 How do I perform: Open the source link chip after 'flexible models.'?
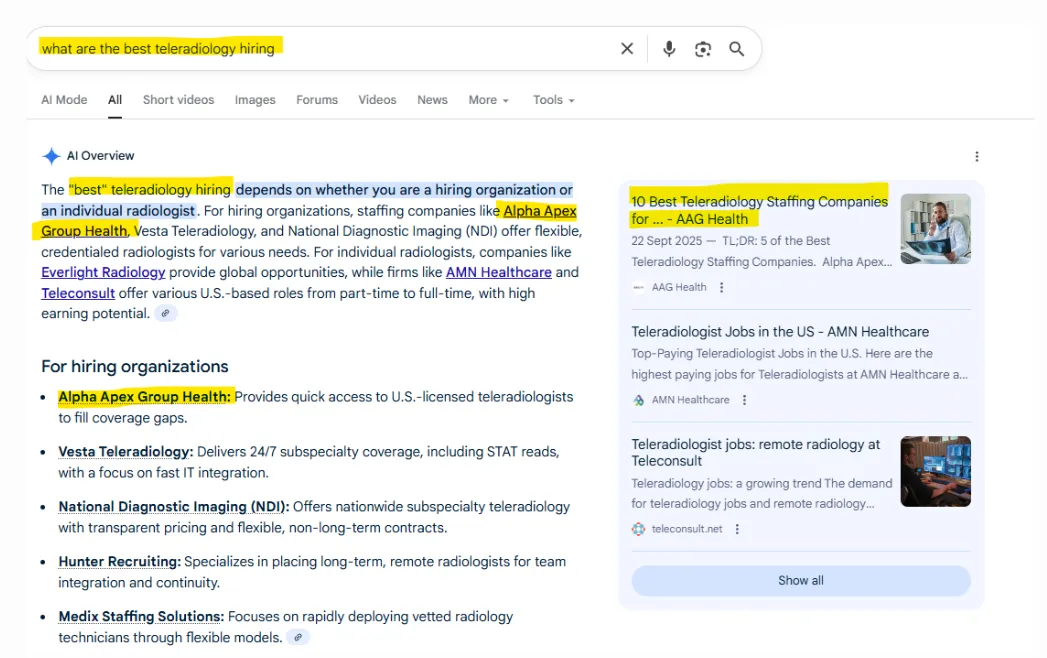298,637
